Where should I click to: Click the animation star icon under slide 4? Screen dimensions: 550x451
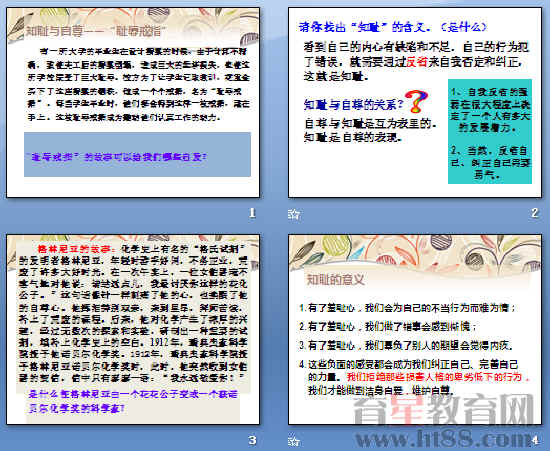point(294,441)
